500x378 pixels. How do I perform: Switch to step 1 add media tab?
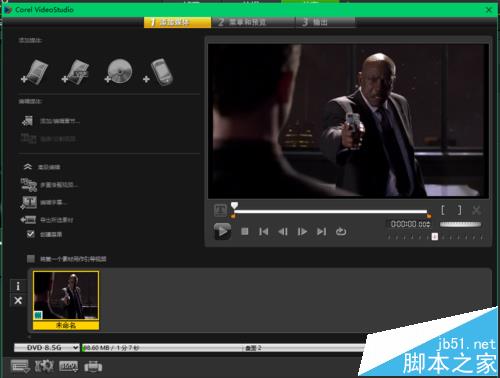coord(177,22)
